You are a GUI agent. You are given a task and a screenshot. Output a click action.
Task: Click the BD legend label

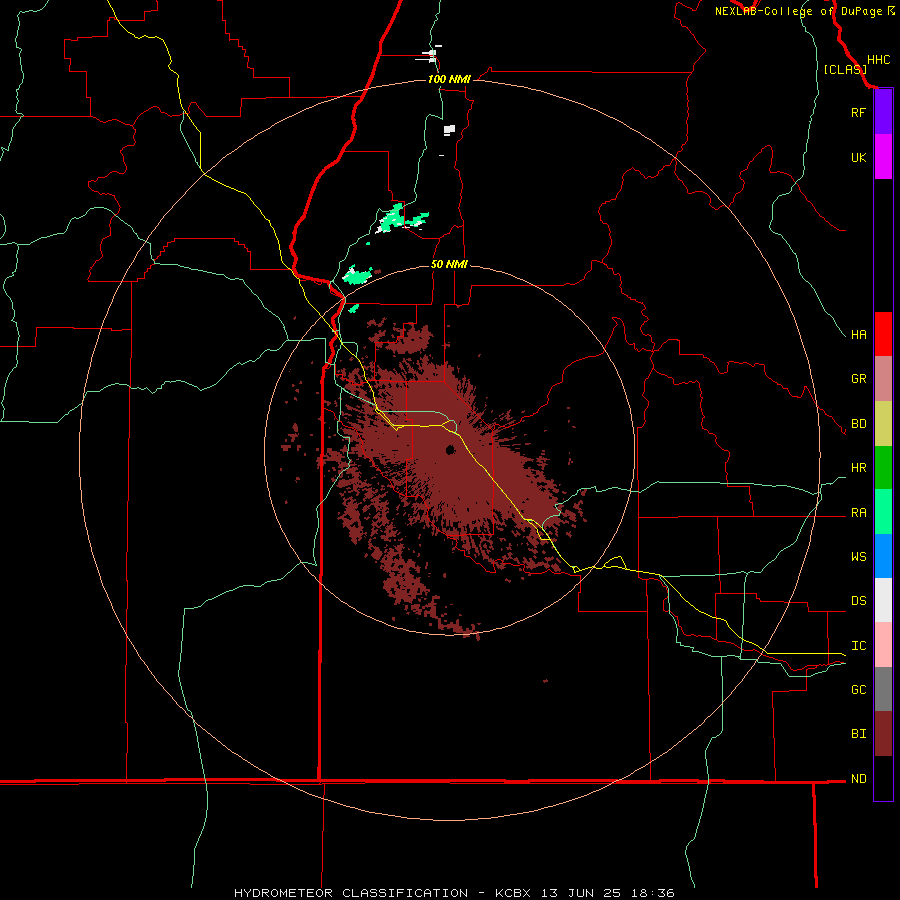click(x=858, y=424)
